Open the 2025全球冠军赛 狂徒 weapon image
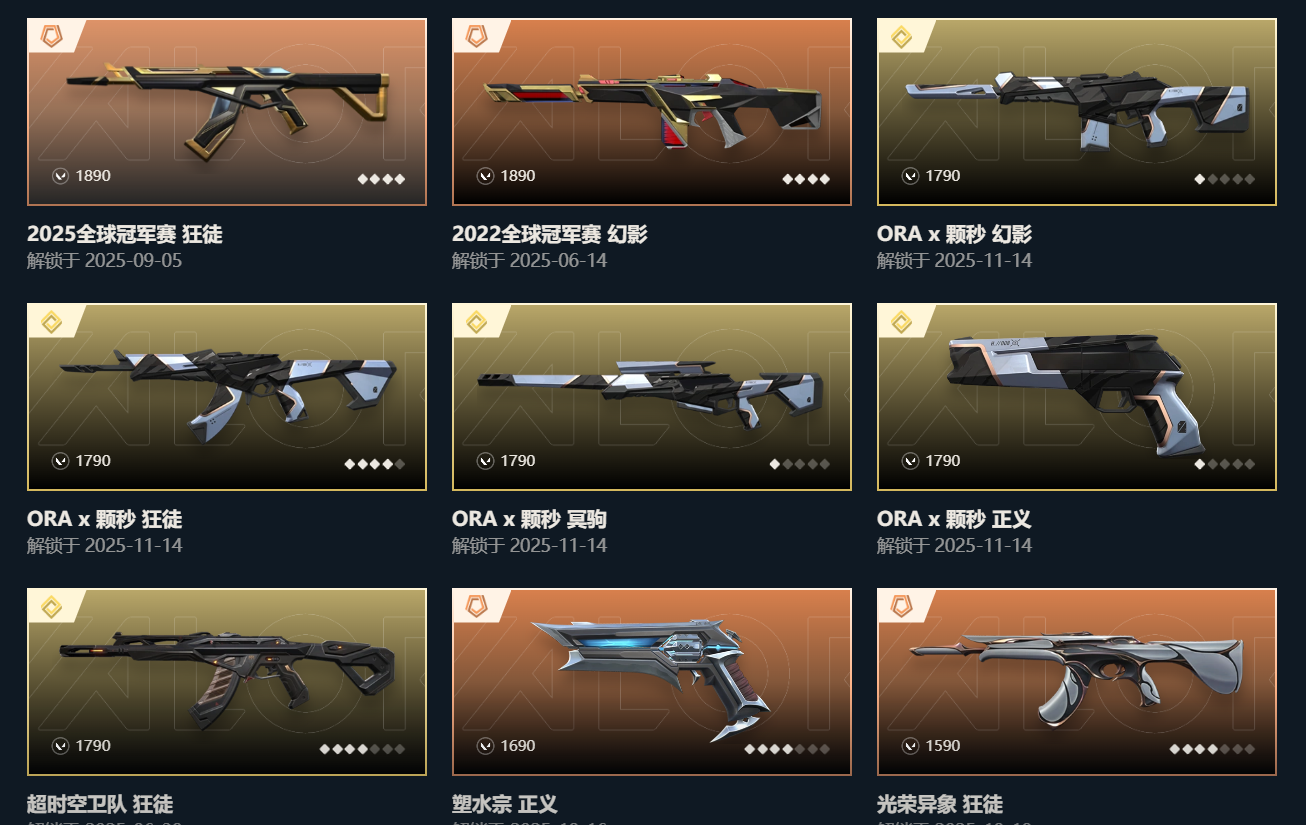Viewport: 1306px width, 825px height. pyautogui.click(x=227, y=112)
